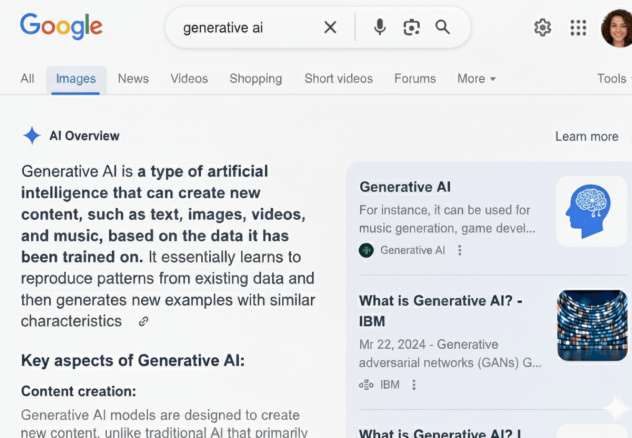Image resolution: width=632 pixels, height=438 pixels.
Task: Open settings gear icon
Action: (543, 27)
